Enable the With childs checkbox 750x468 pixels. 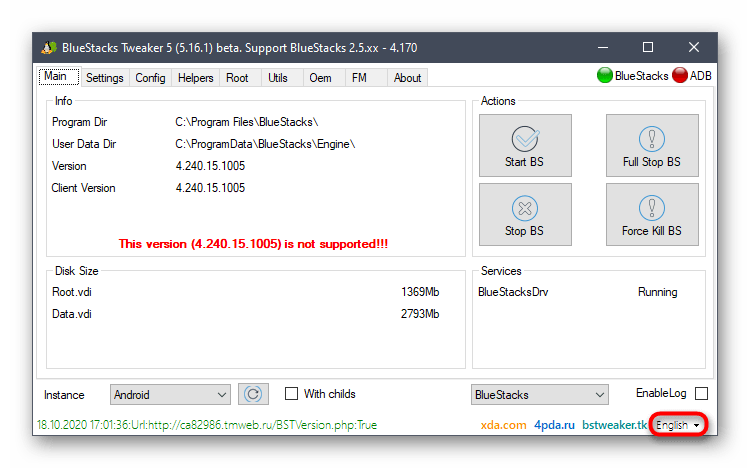(291, 394)
